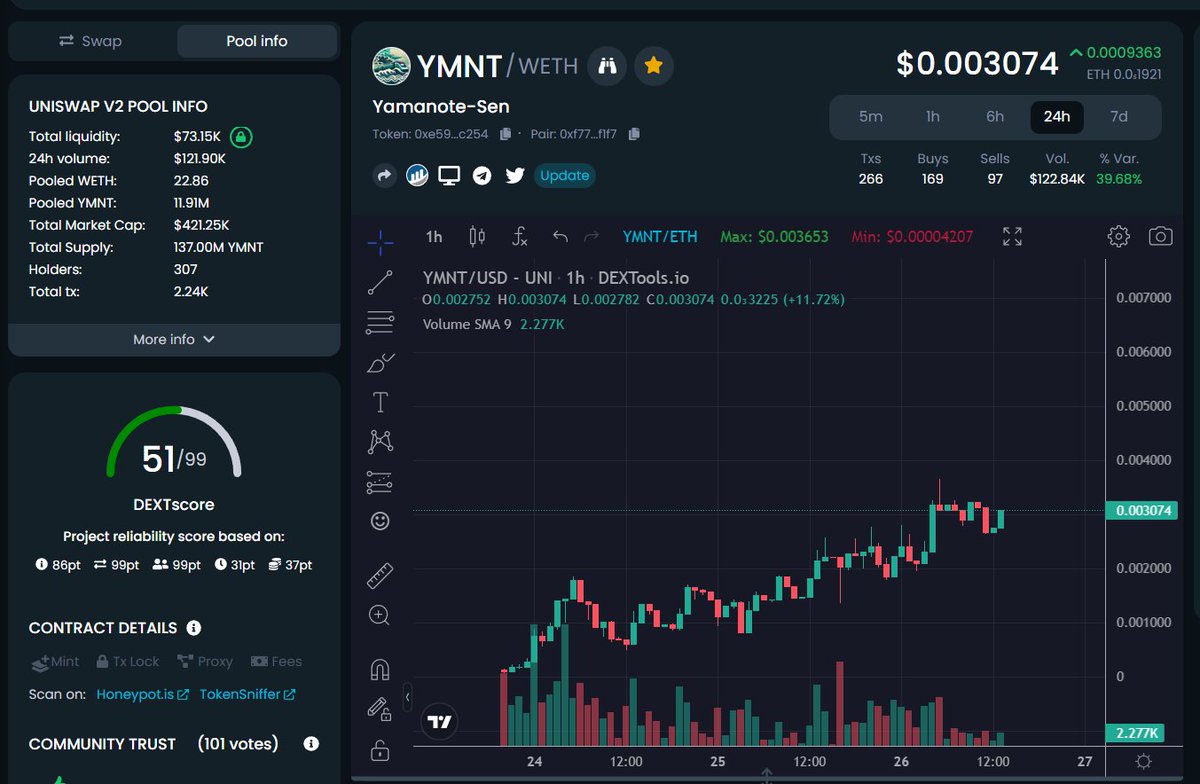Viewport: 1200px width, 784px height.
Task: Click the Update button
Action: 565,175
